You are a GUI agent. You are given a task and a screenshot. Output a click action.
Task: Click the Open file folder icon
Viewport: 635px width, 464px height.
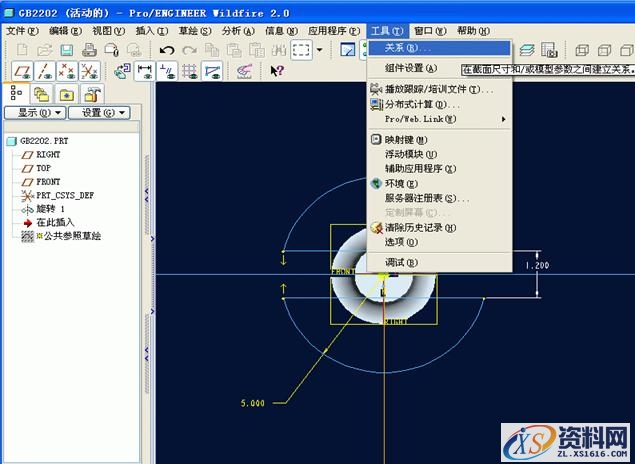click(45, 50)
